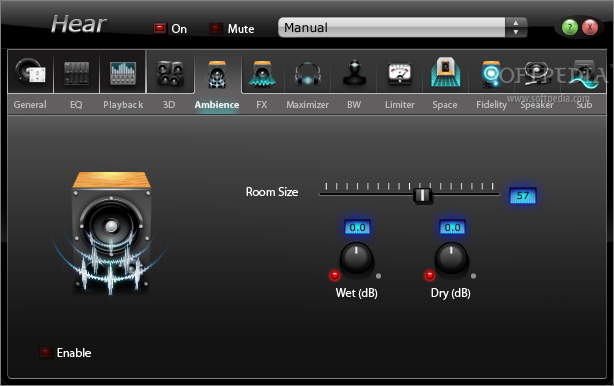Open the Limiter meter icon
Viewport: 614px width, 386px height.
point(399,74)
